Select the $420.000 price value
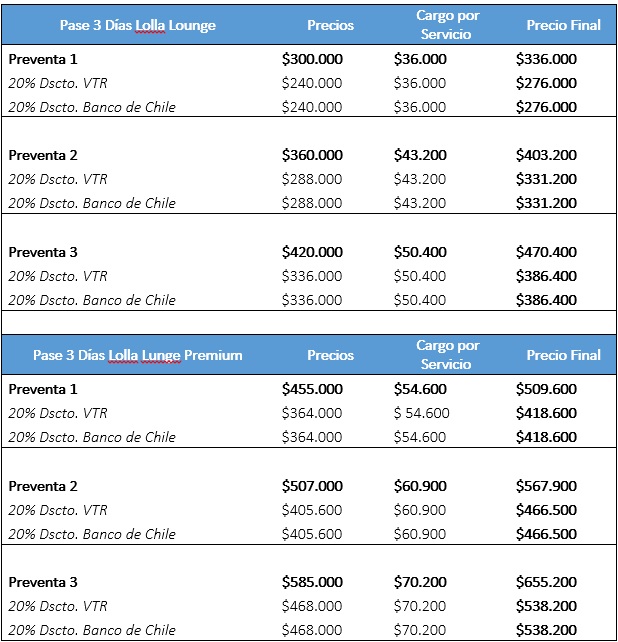Screen dimensions: 618x642 click(312, 252)
